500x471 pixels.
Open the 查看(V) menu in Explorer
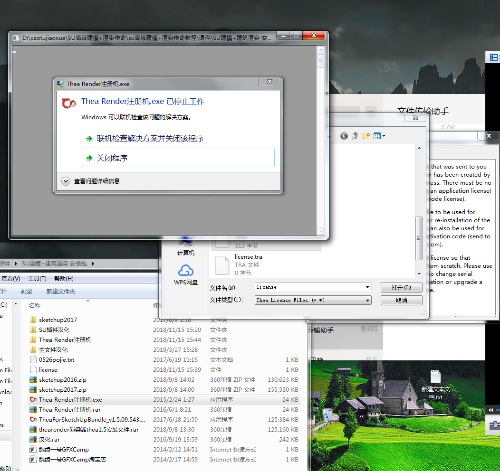click(11, 278)
